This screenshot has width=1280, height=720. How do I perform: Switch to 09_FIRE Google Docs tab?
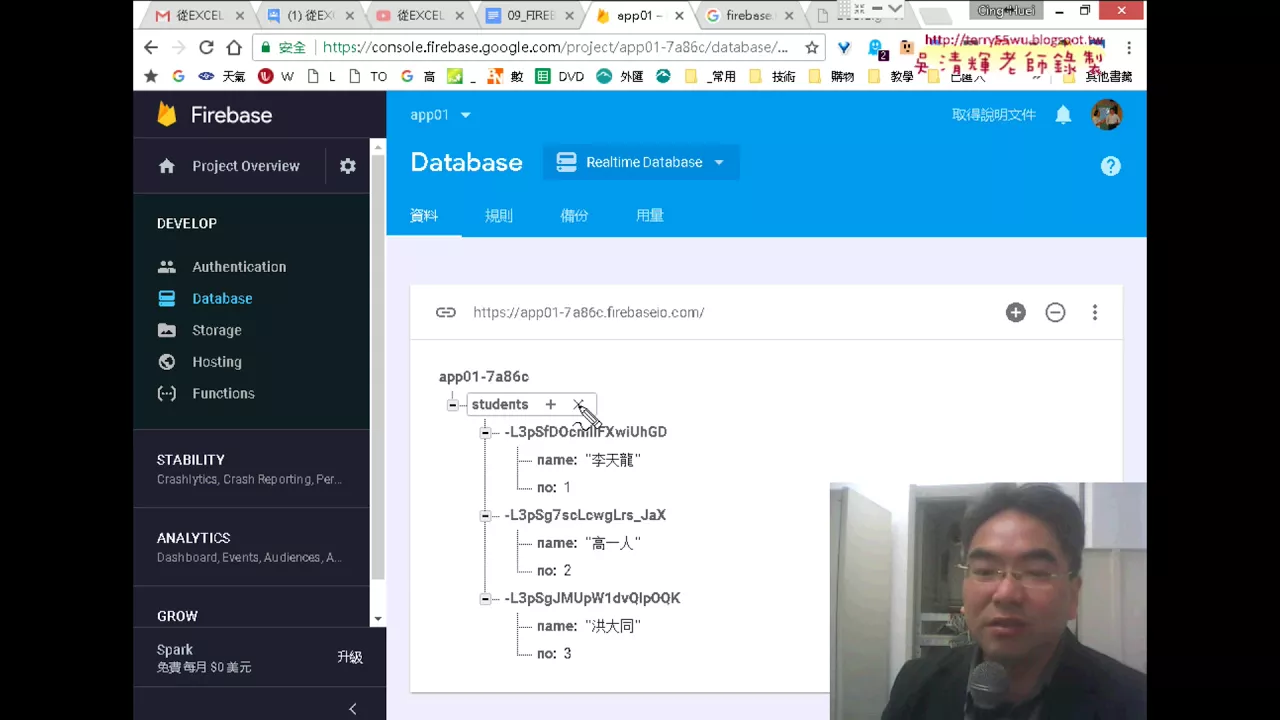(531, 15)
